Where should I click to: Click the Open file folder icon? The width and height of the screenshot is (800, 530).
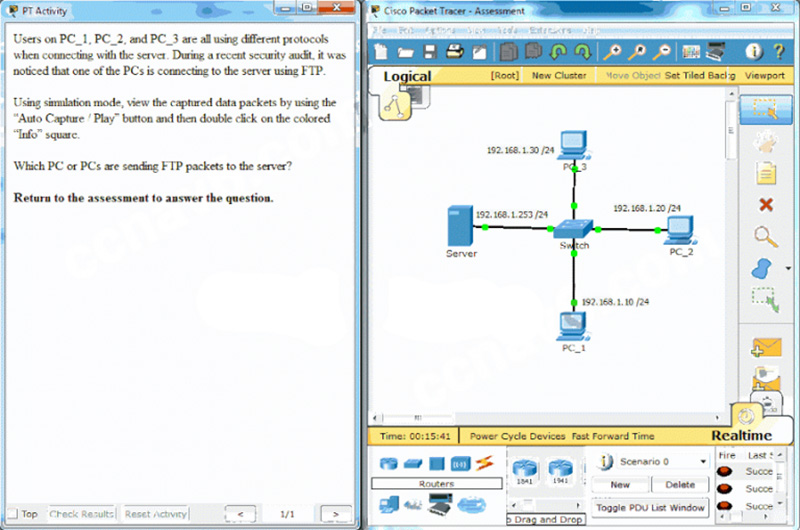pyautogui.click(x=406, y=52)
